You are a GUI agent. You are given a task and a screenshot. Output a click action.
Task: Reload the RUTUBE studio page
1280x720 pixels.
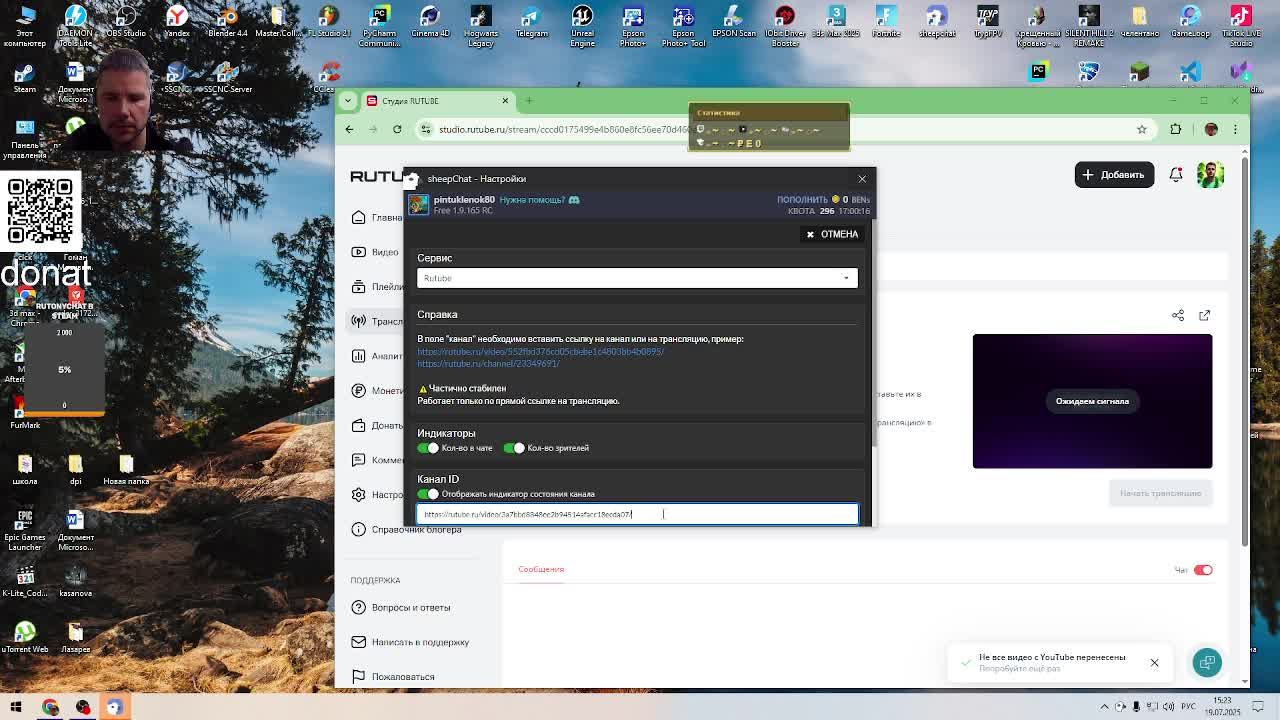pyautogui.click(x=397, y=129)
